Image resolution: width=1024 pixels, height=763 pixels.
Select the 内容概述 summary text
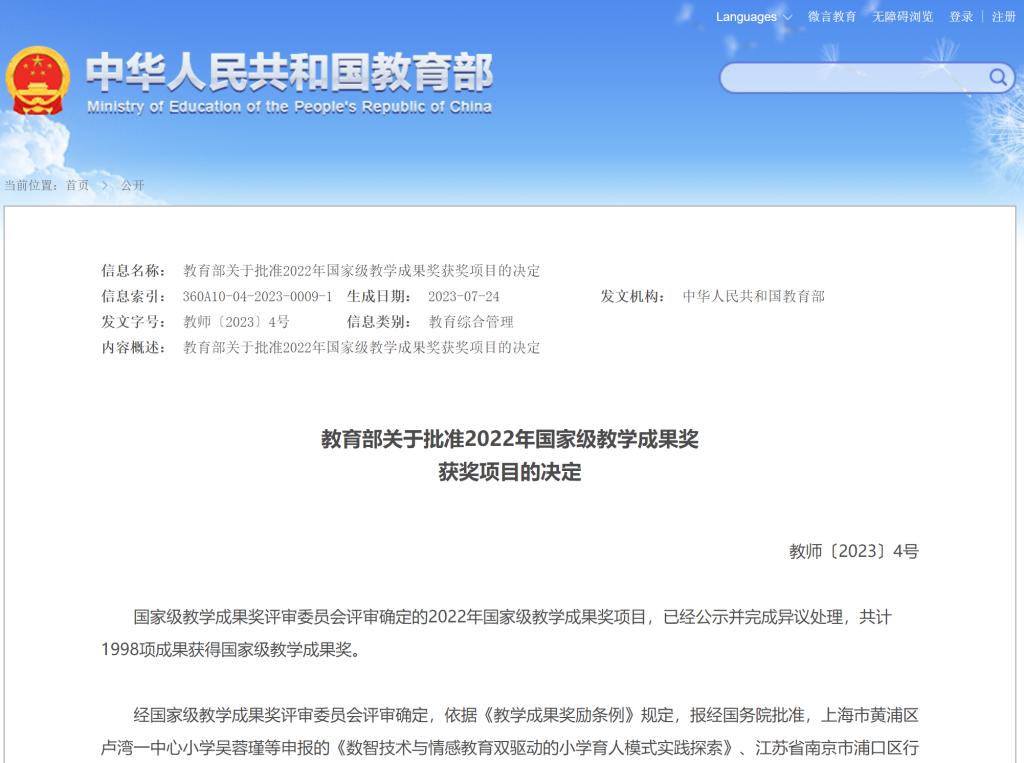point(362,348)
